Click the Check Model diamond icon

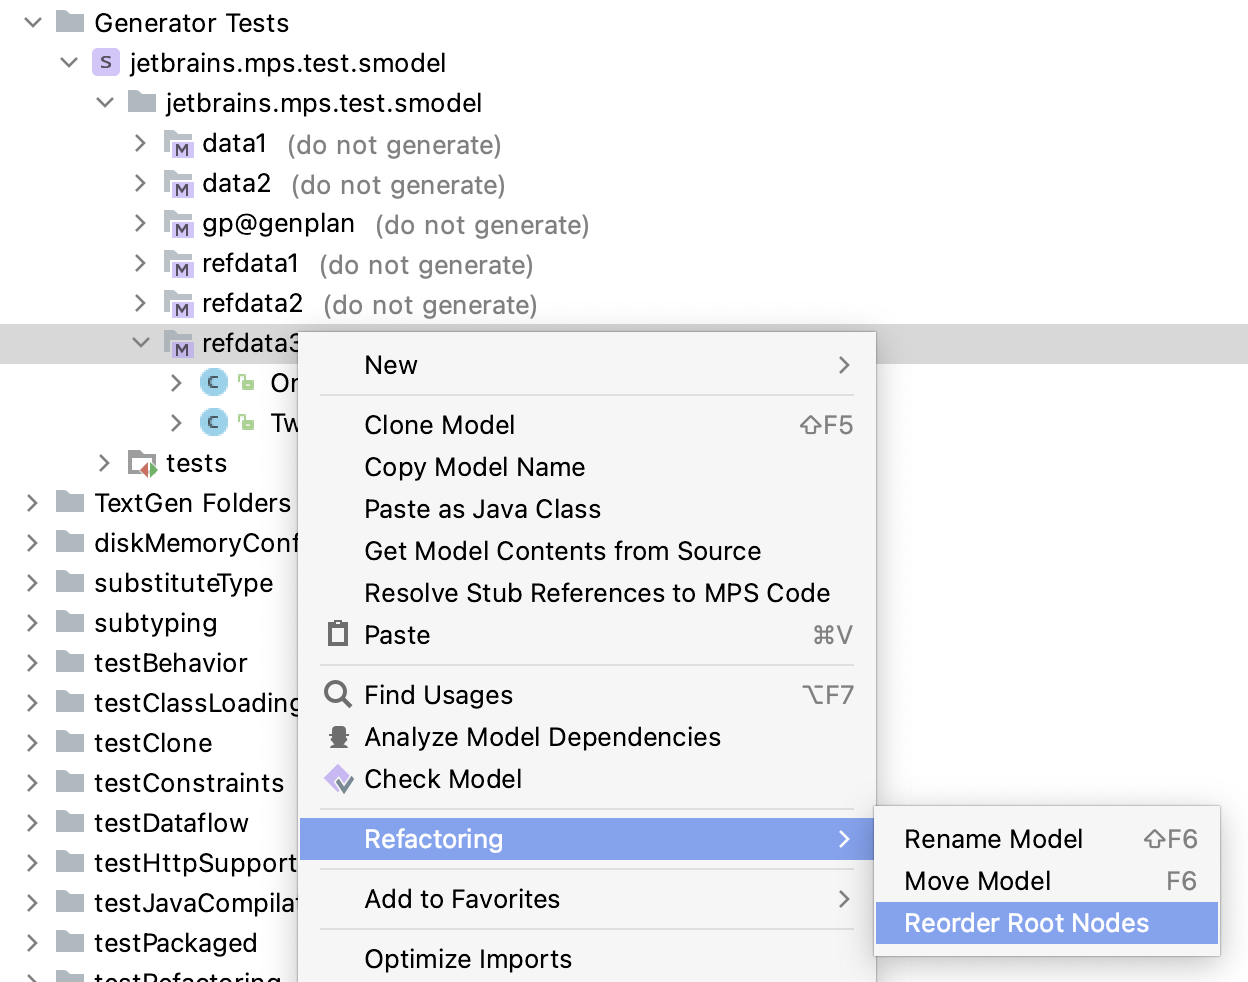(338, 779)
